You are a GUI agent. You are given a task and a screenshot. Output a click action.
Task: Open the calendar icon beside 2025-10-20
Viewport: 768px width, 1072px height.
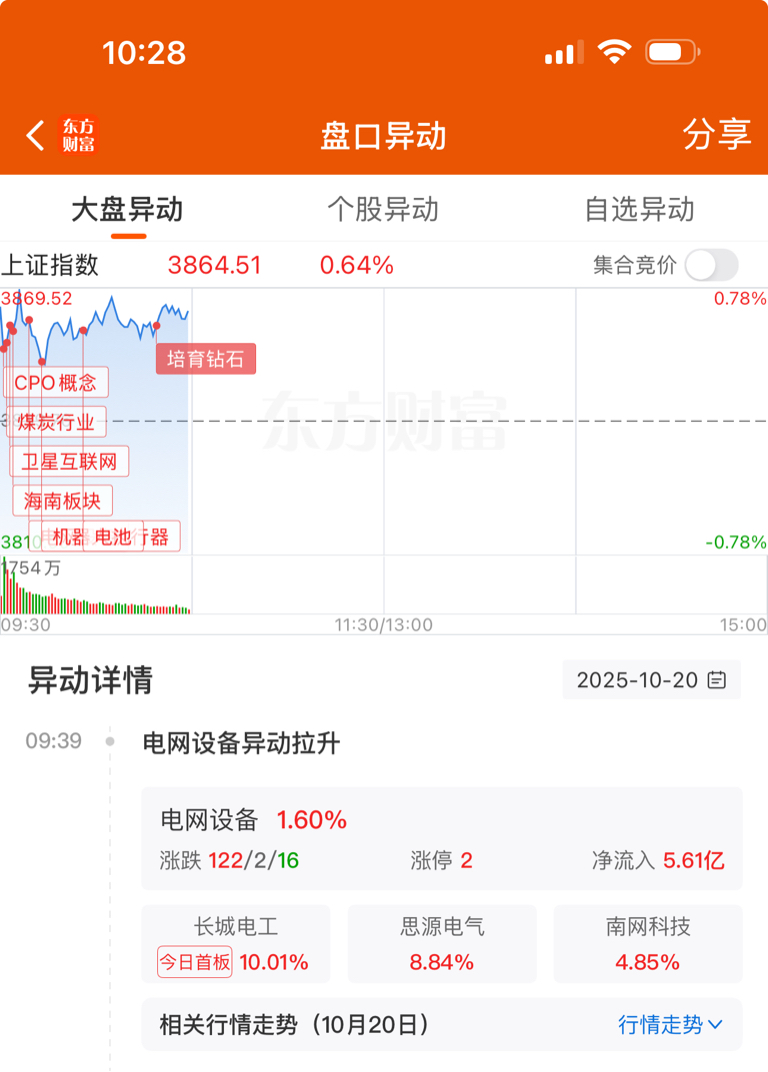coord(717,680)
